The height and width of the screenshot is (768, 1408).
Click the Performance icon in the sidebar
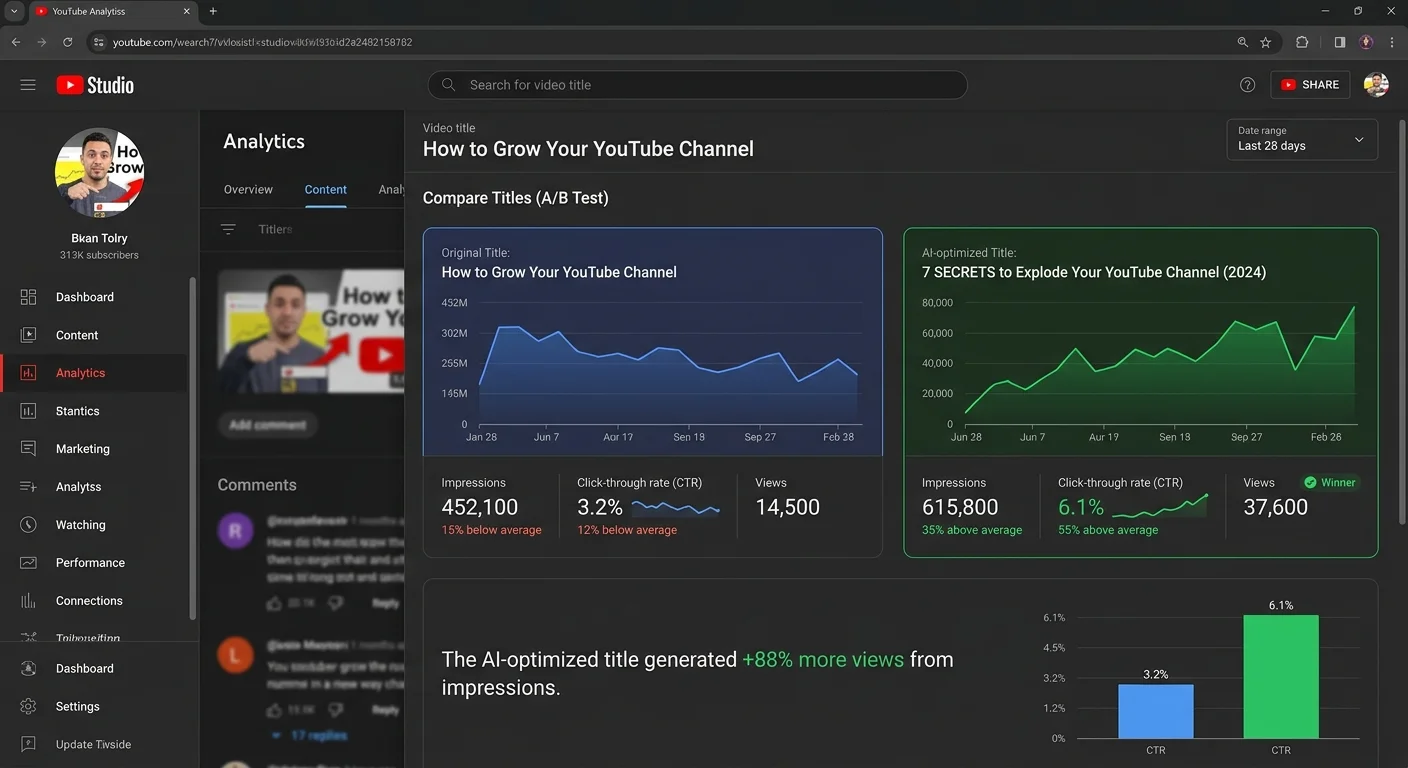tap(28, 563)
